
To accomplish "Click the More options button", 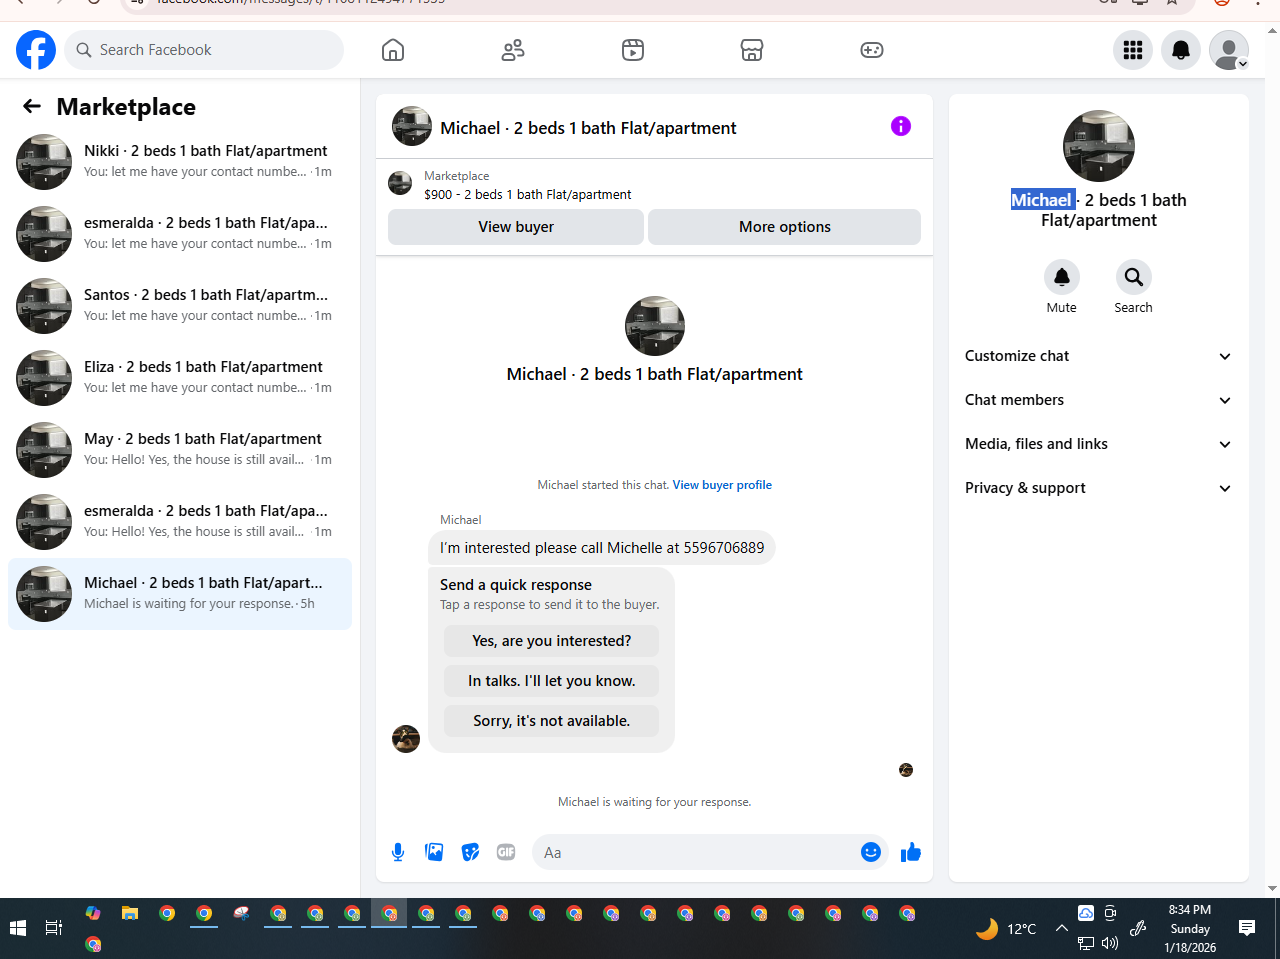I will pos(785,227).
